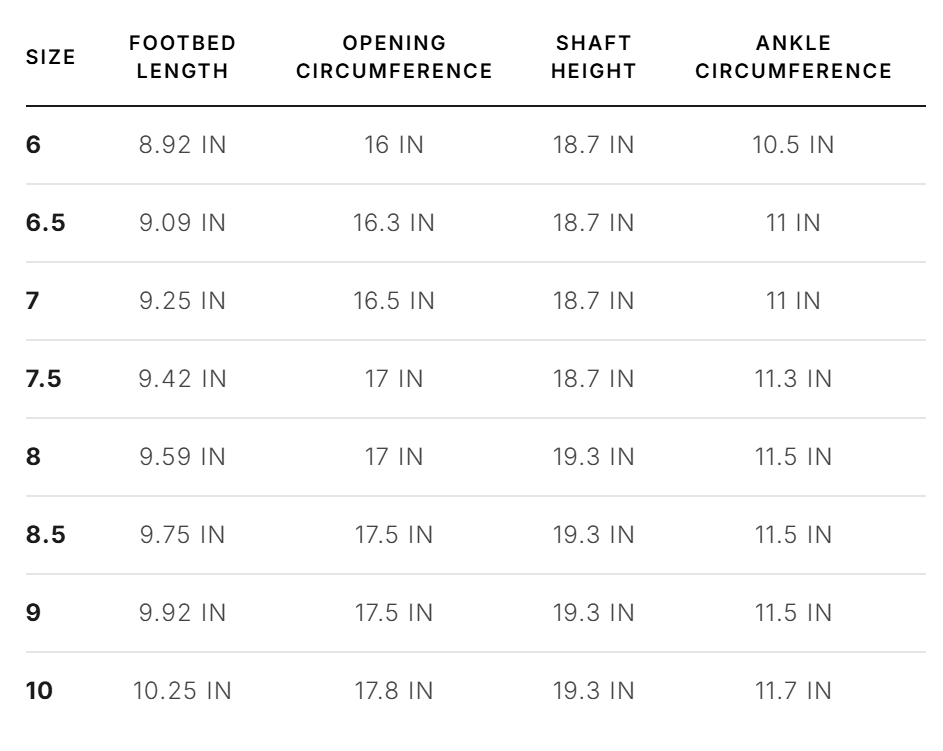The width and height of the screenshot is (943, 751).
Task: Select the size 7 row label
Action: pos(33,301)
